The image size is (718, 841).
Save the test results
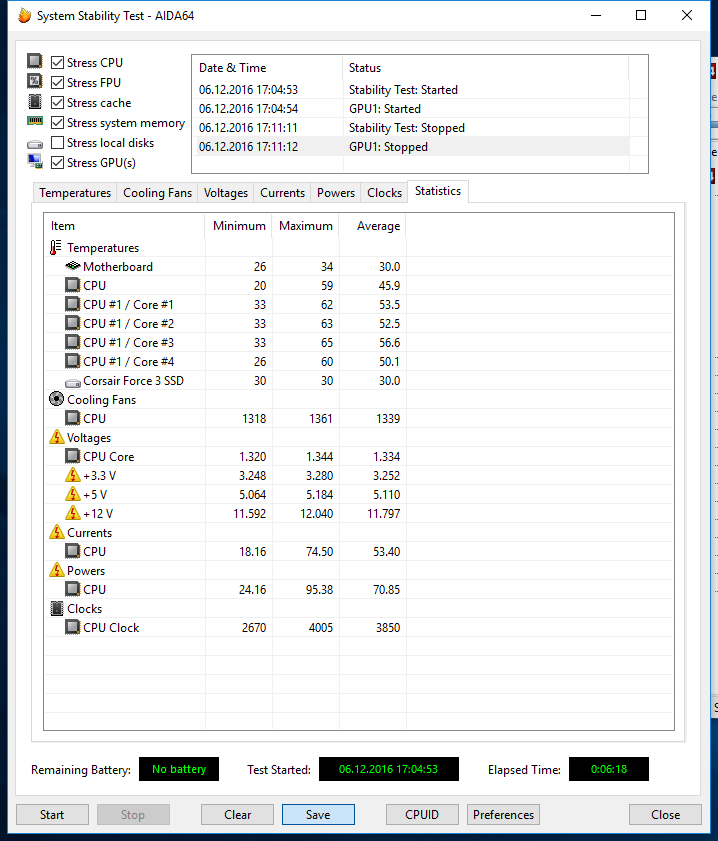(x=318, y=814)
